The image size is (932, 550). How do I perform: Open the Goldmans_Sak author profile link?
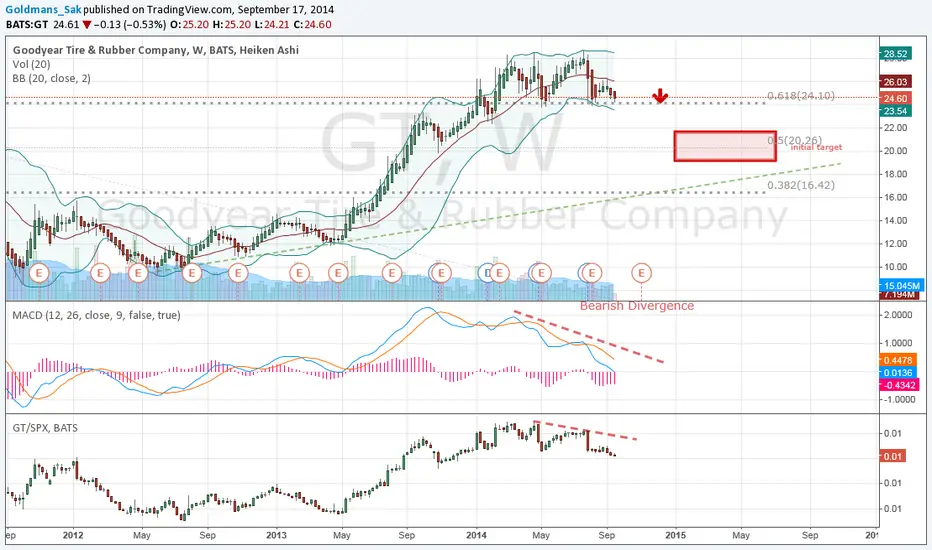coord(43,10)
